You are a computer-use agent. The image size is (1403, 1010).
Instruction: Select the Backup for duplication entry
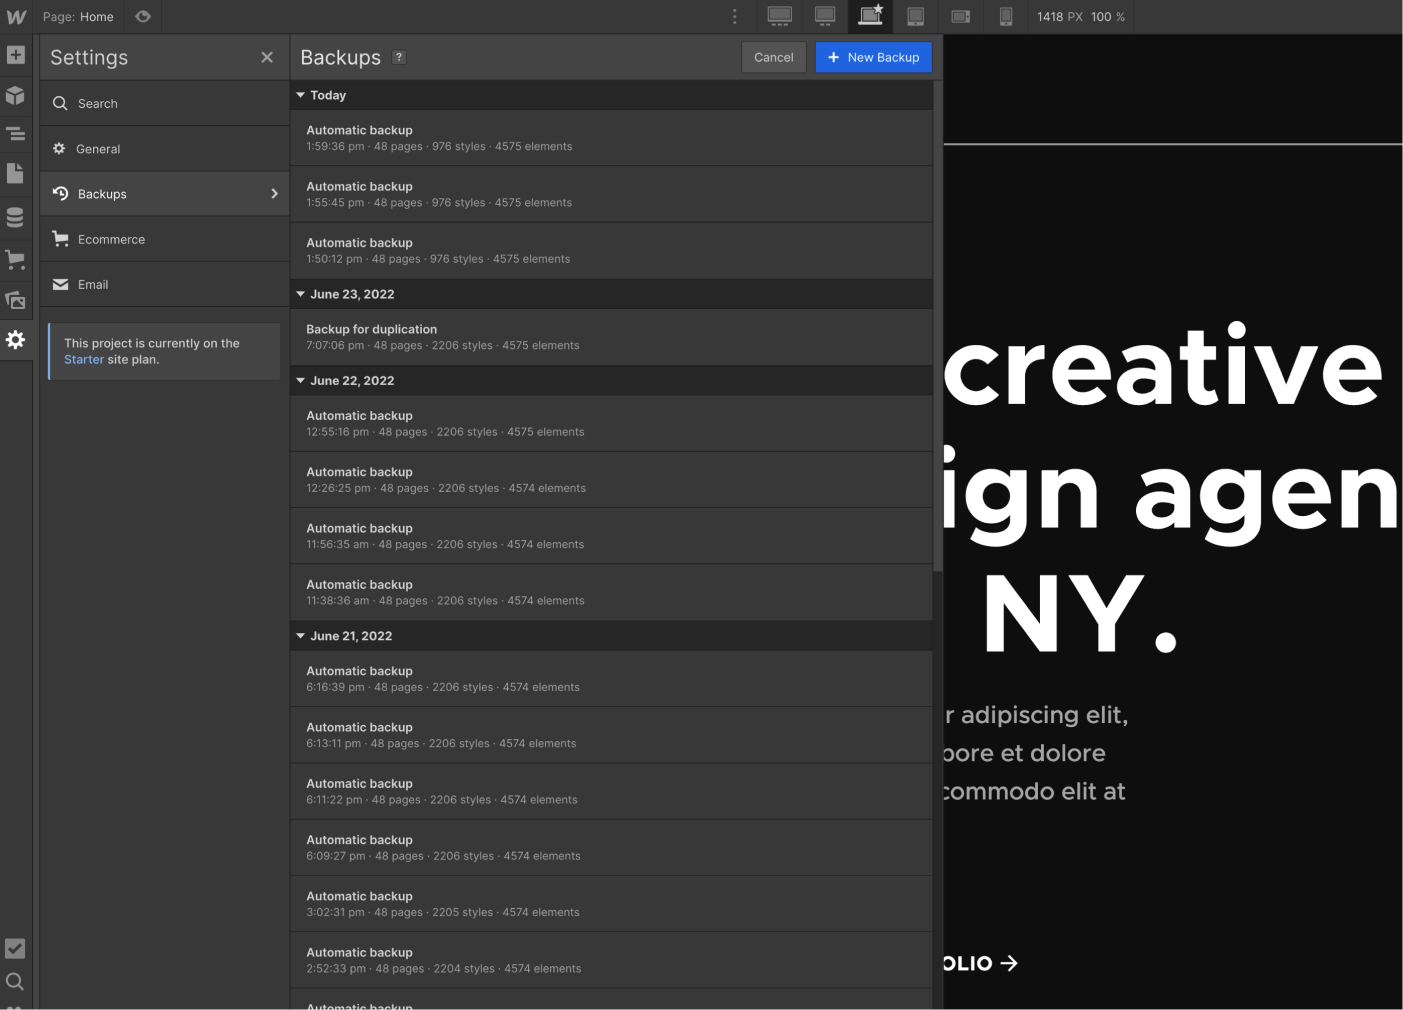click(x=611, y=337)
